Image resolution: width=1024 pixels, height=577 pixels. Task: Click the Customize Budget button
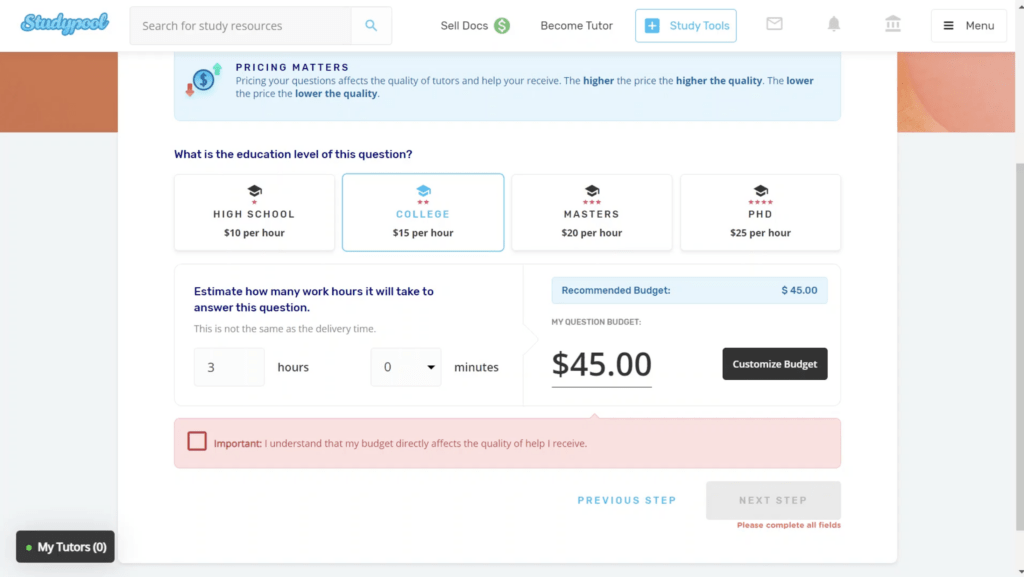(x=775, y=363)
